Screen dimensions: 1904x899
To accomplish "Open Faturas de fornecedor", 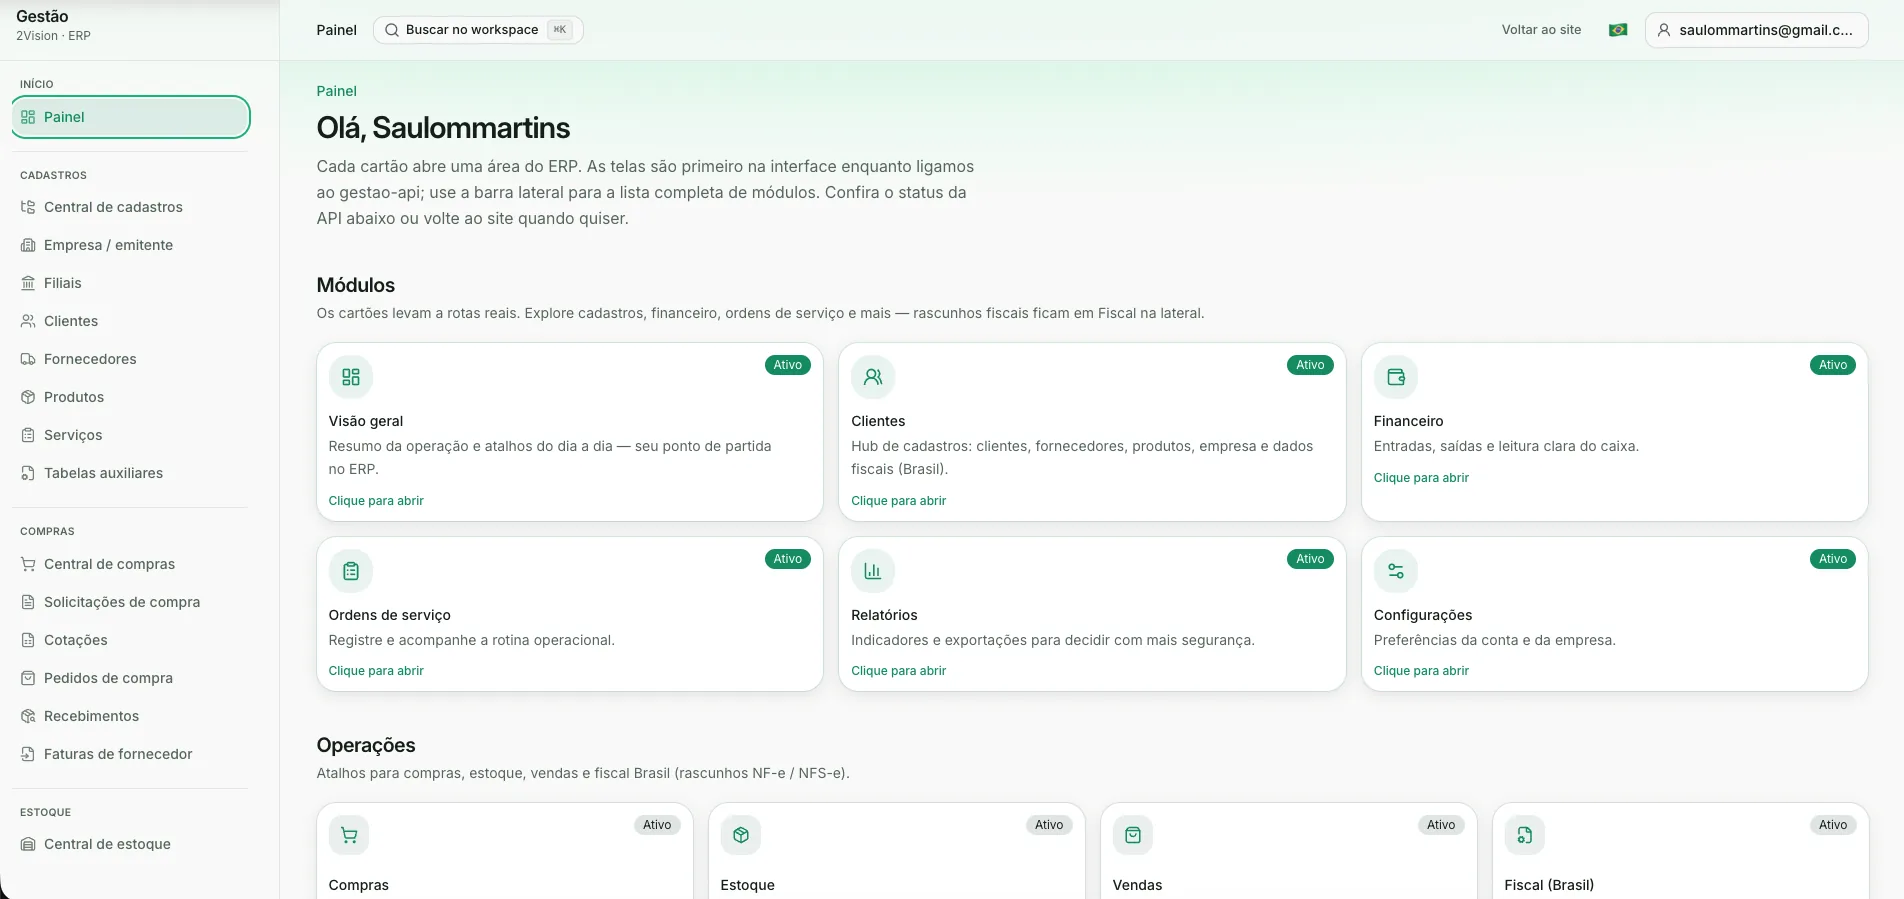I will coord(131,754).
